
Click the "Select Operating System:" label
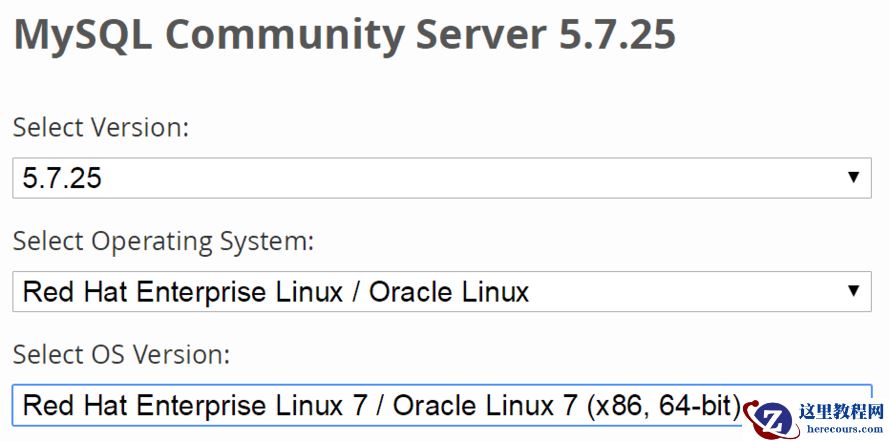click(x=165, y=241)
